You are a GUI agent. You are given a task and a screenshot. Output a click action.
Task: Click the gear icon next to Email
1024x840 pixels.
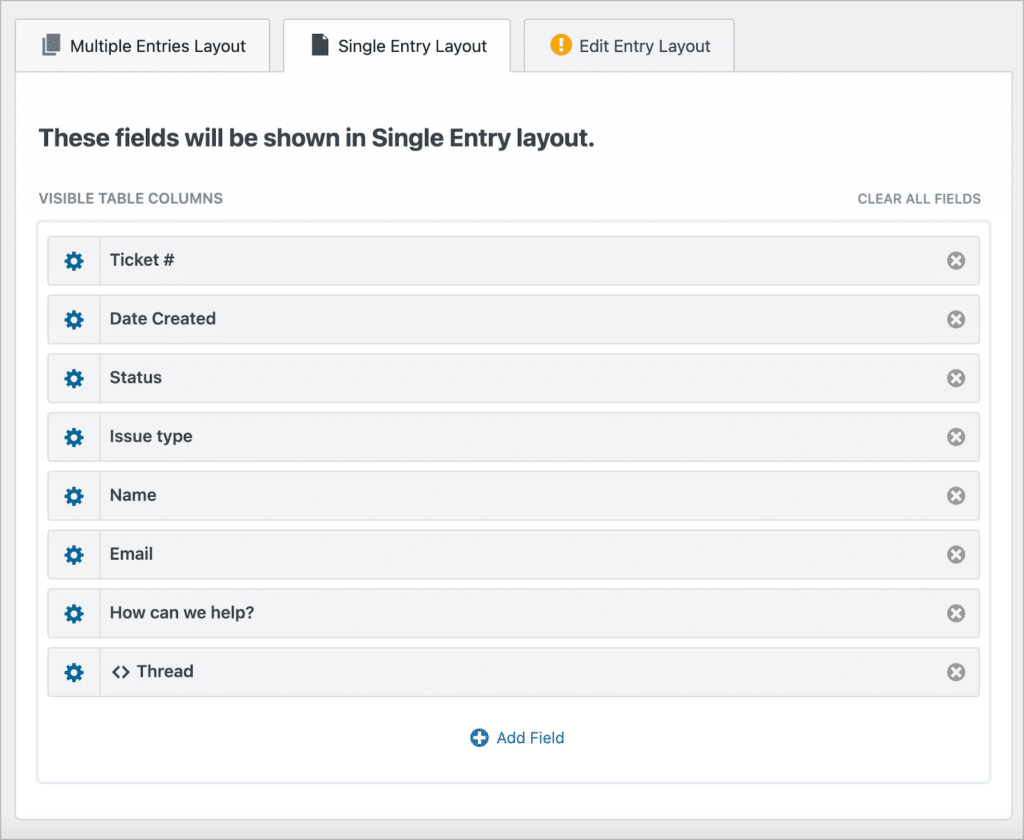pos(74,555)
